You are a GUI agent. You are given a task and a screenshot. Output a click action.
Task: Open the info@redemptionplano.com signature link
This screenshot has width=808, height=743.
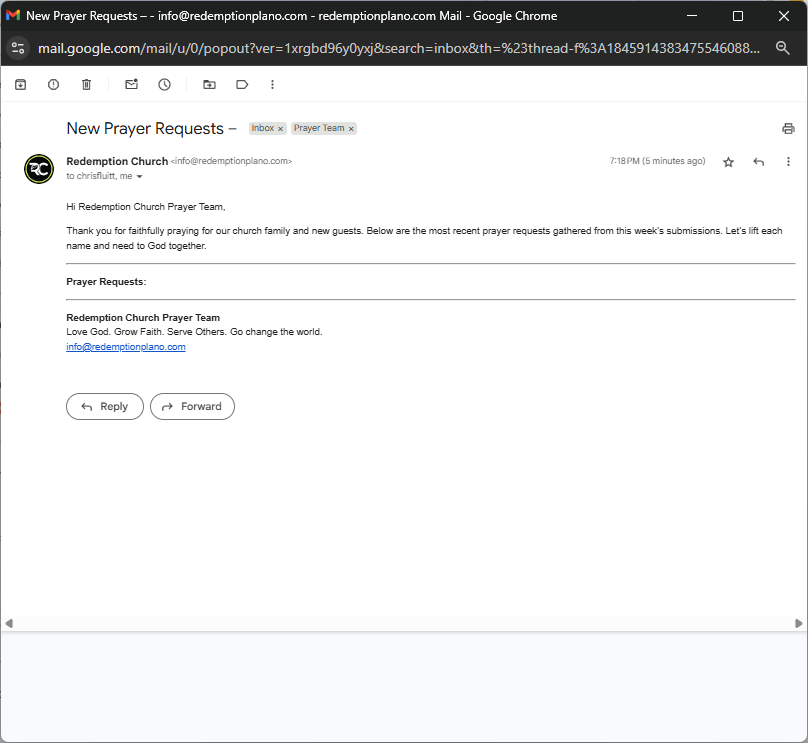(x=126, y=347)
